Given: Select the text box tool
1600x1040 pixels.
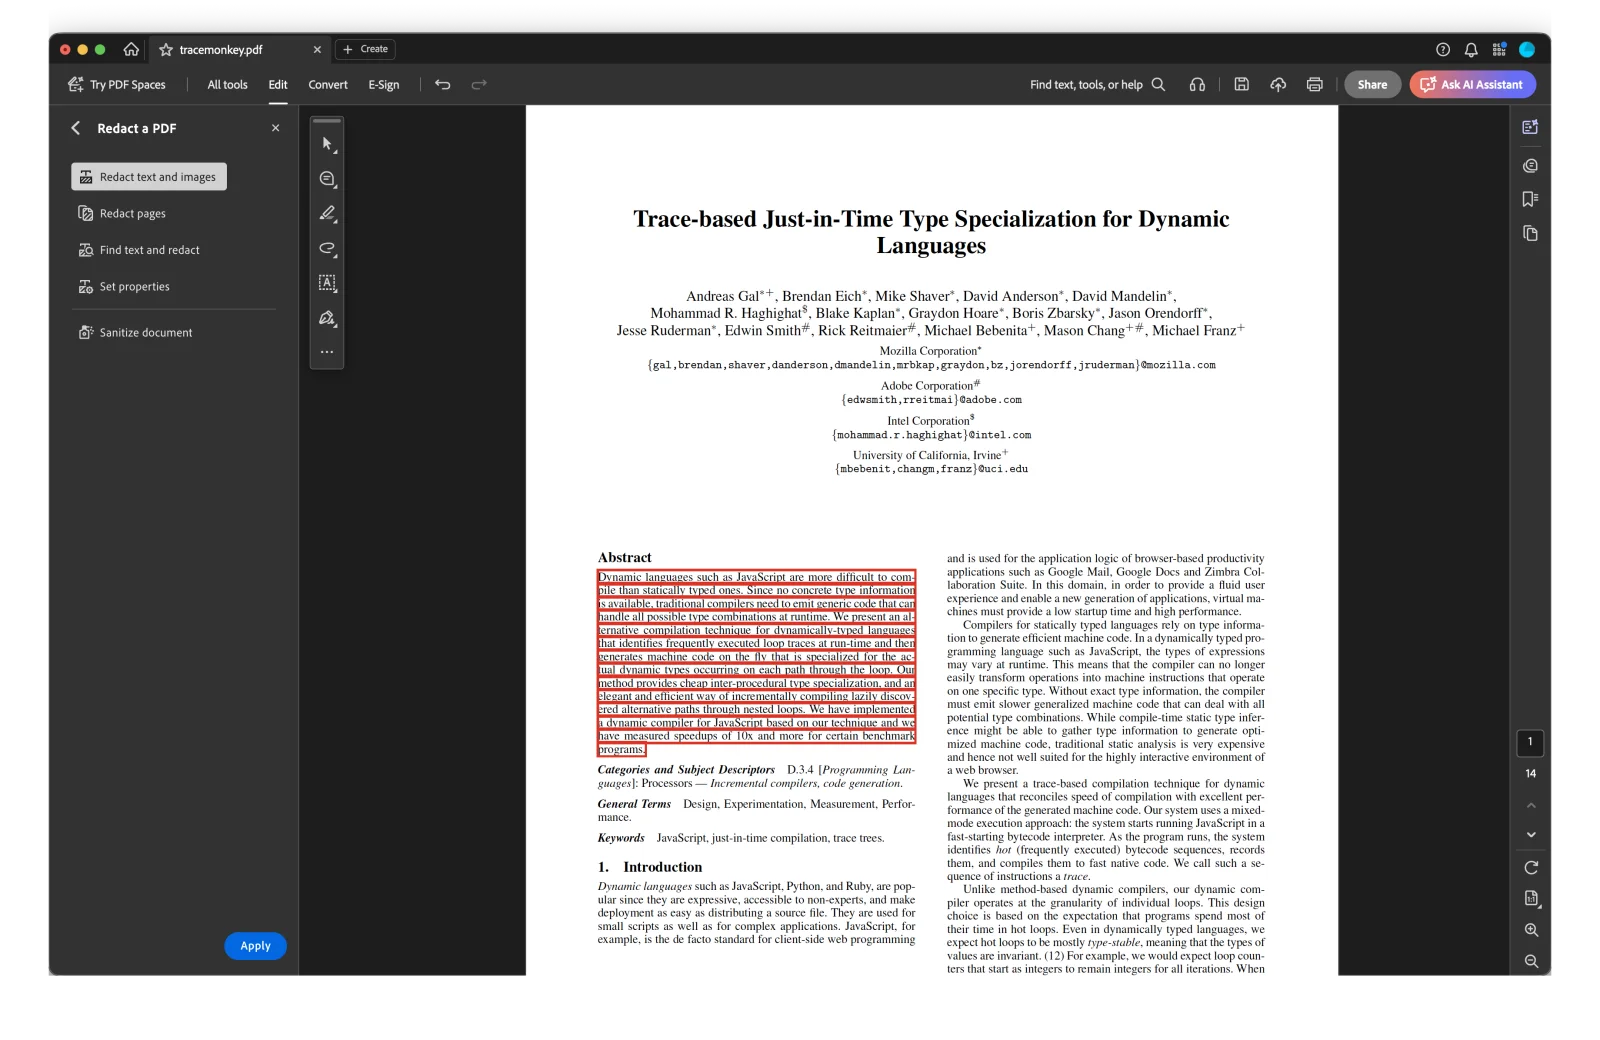Looking at the screenshot, I should pyautogui.click(x=327, y=283).
